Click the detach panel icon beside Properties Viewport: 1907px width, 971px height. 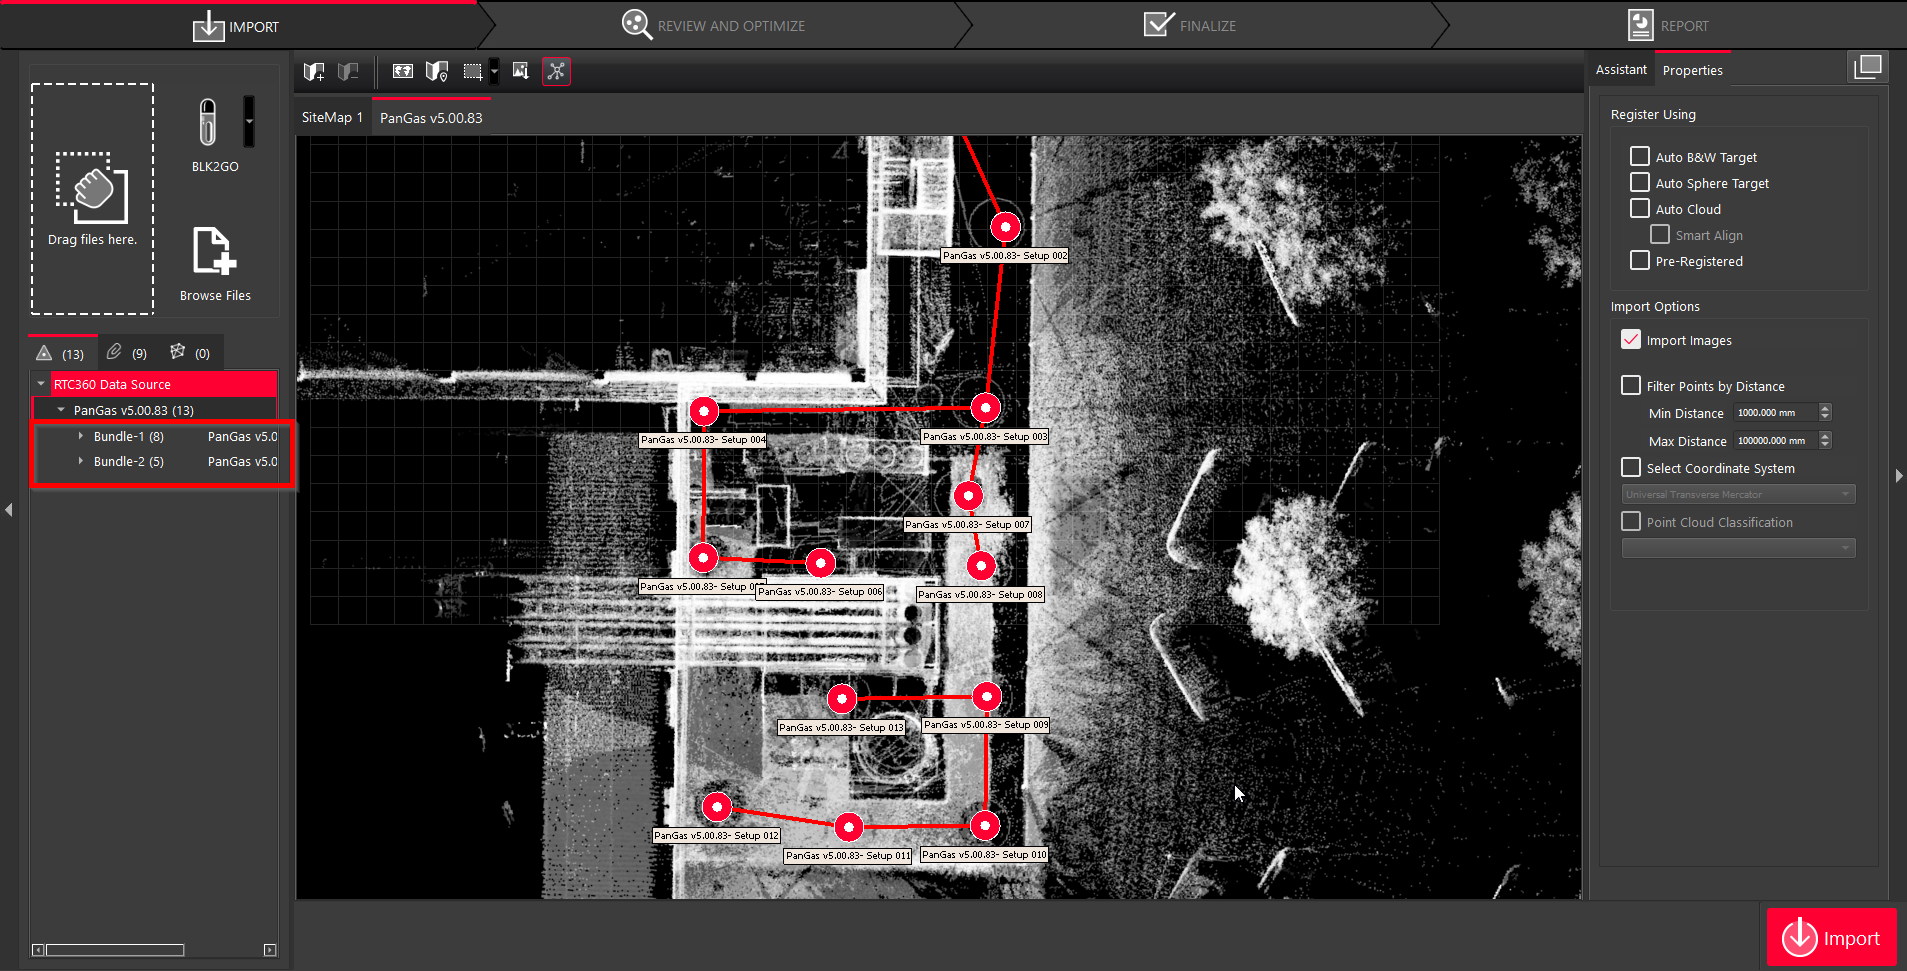[1867, 67]
